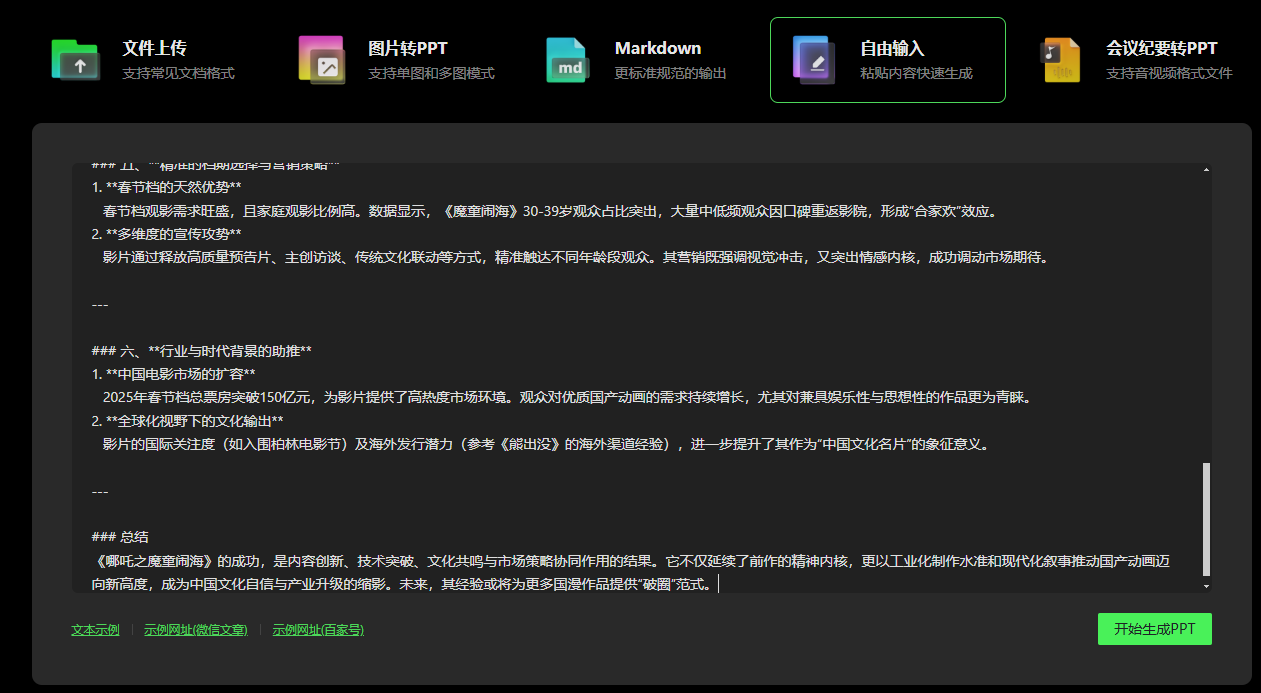The width and height of the screenshot is (1261, 693).
Task: Click the heading "### 总结"
Action: click(120, 537)
